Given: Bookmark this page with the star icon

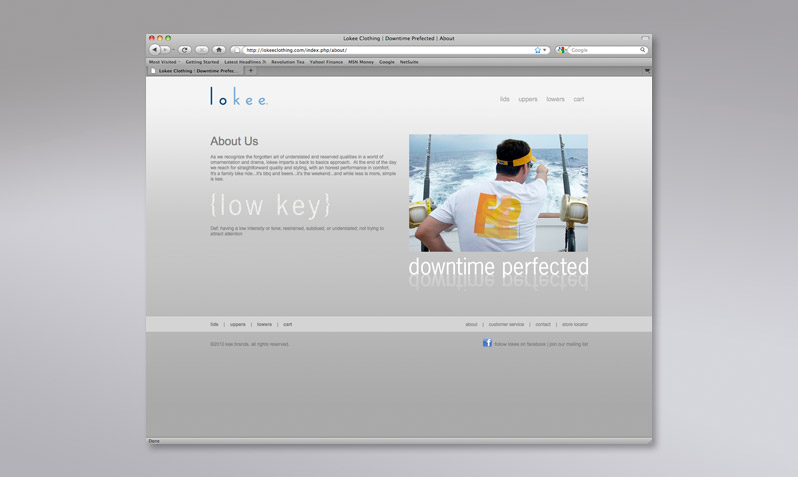Looking at the screenshot, I should click(537, 50).
